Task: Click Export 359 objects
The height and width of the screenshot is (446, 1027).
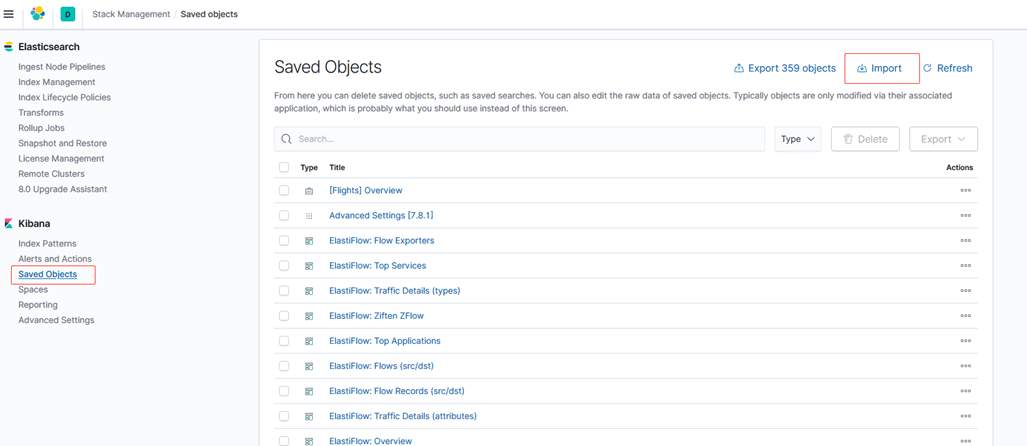Action: pyautogui.click(x=785, y=68)
